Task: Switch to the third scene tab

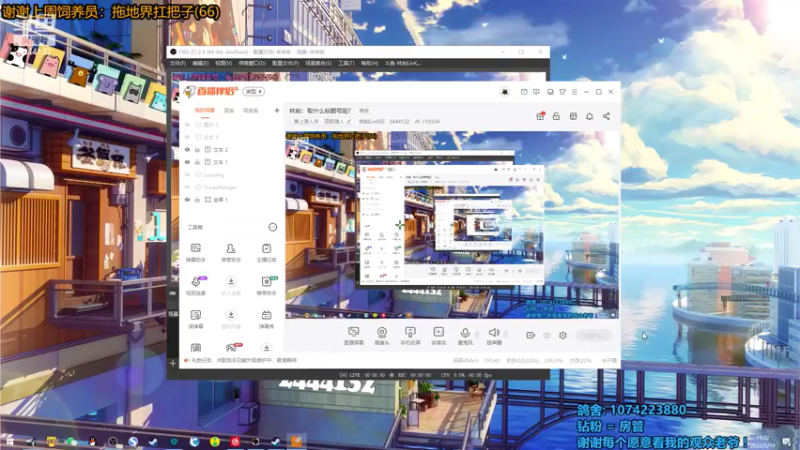Action: tap(251, 110)
